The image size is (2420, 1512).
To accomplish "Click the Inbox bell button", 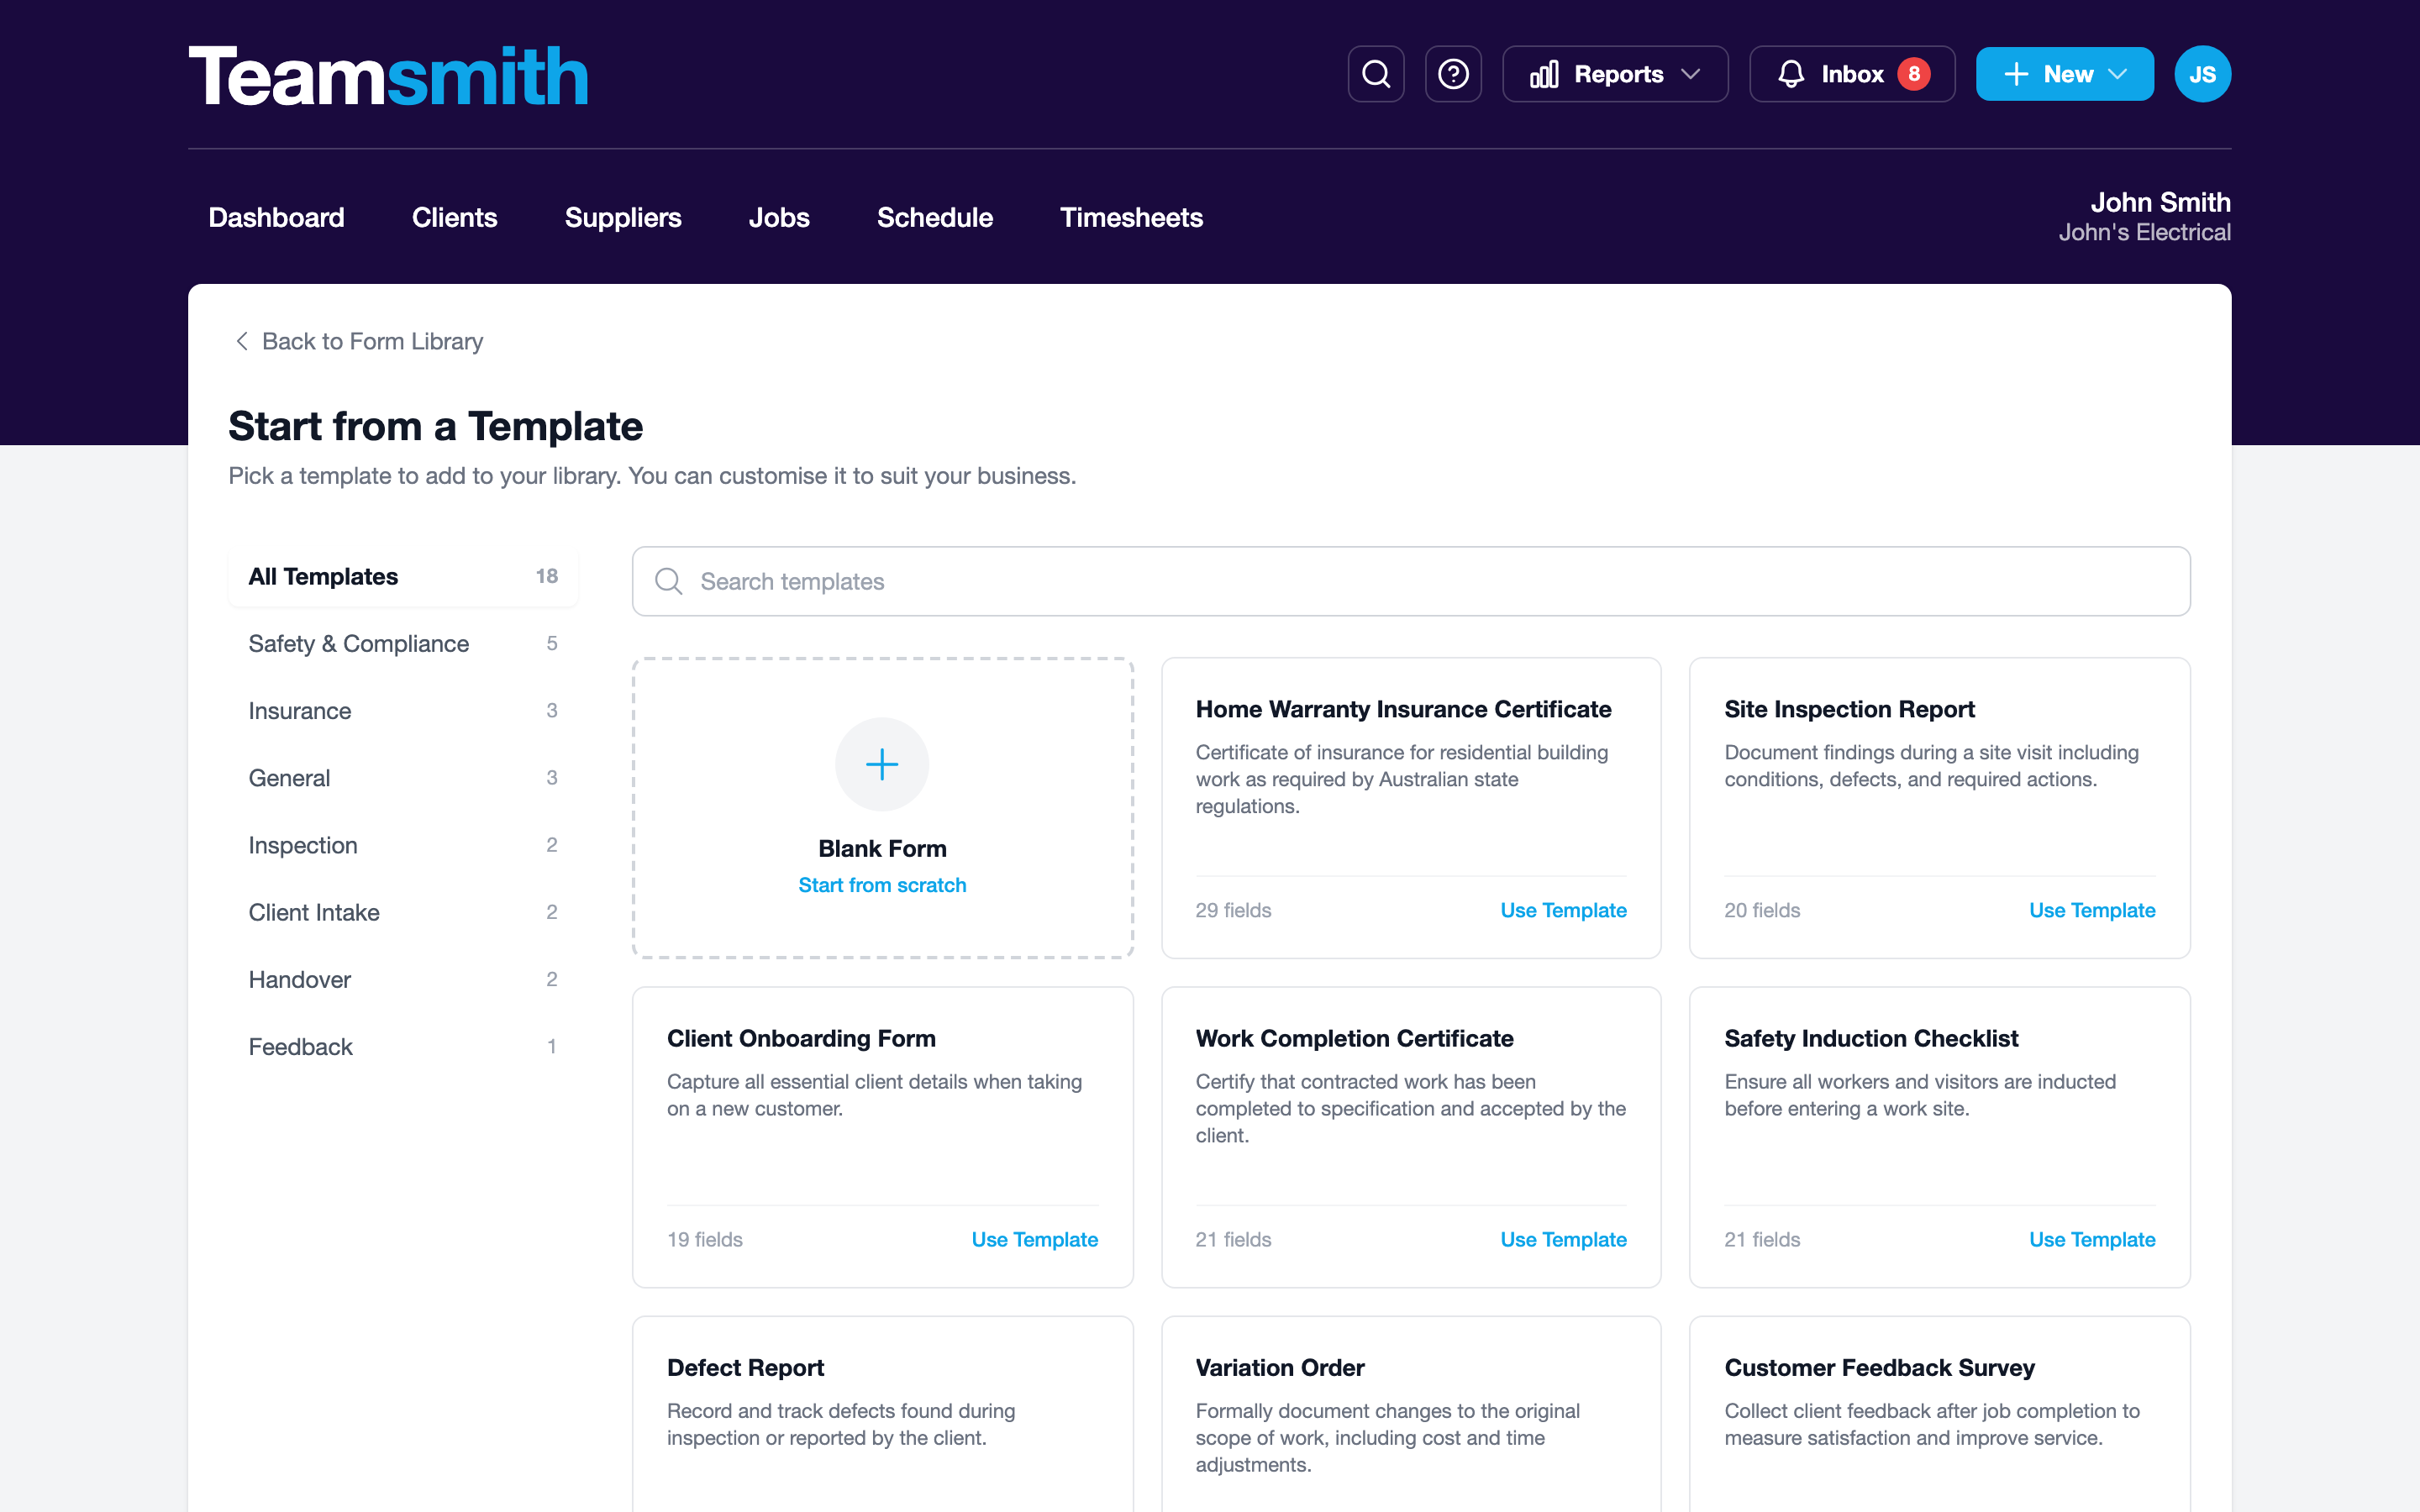I will tap(1852, 74).
